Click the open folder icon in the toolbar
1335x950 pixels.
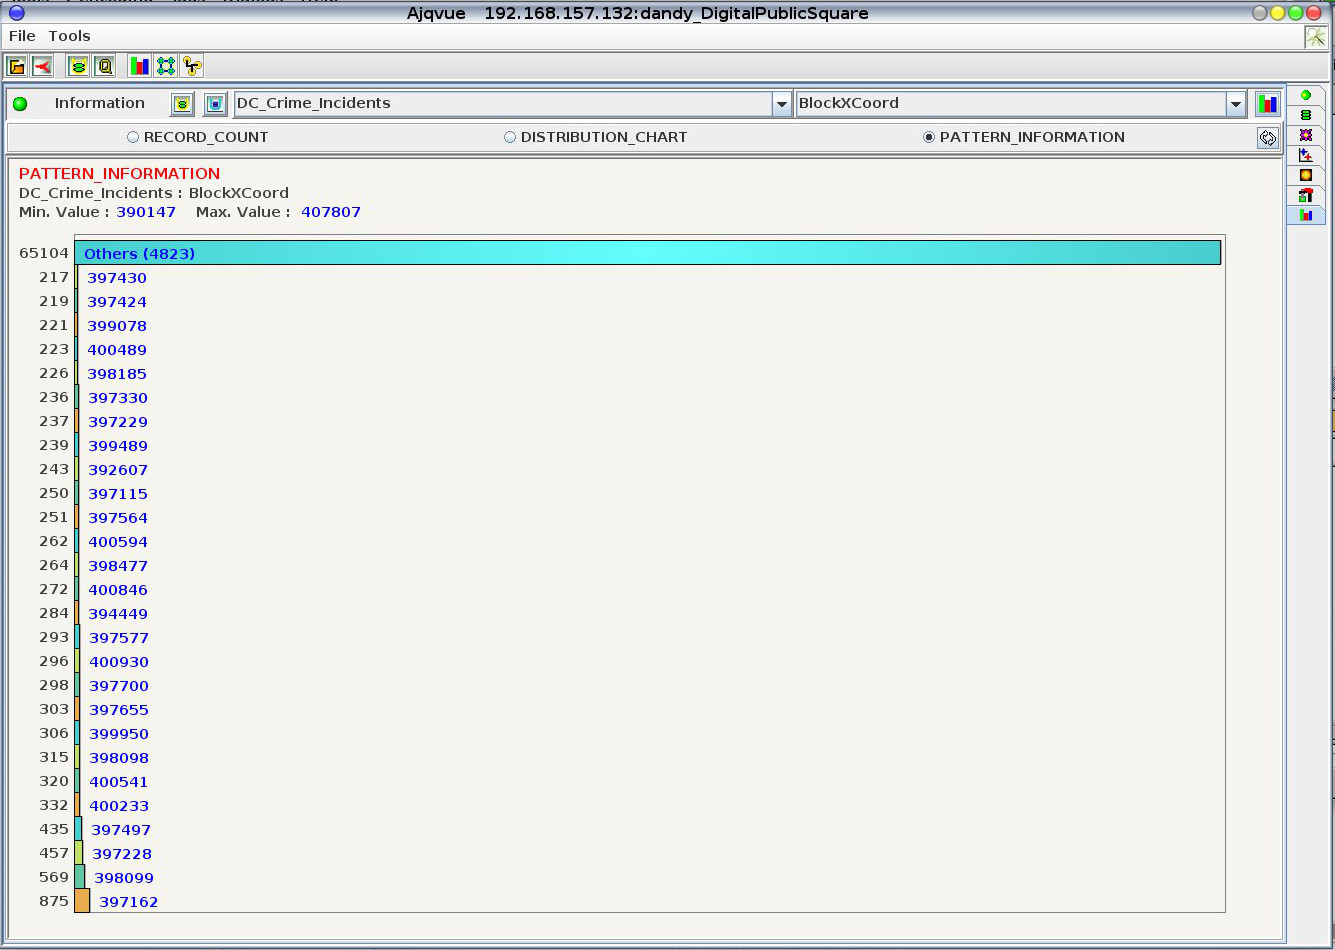click(x=17, y=67)
